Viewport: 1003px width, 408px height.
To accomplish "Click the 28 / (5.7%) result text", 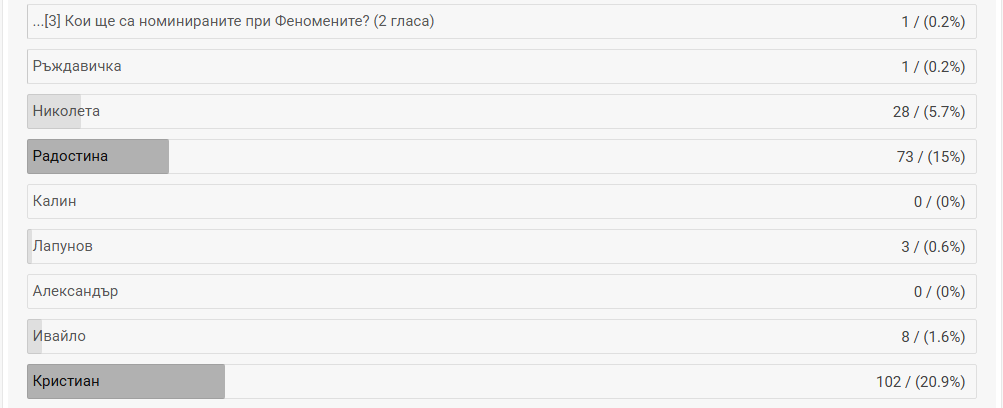I will [928, 111].
